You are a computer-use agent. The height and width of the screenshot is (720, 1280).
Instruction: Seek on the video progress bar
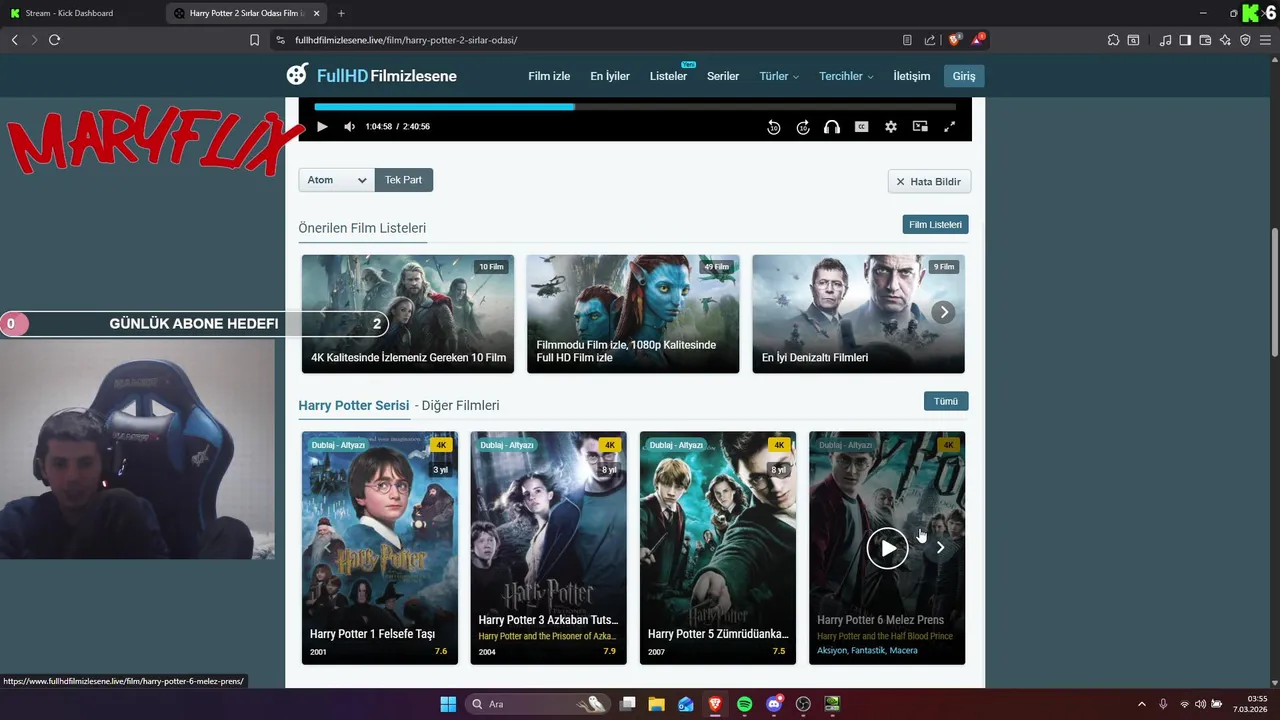(x=635, y=106)
